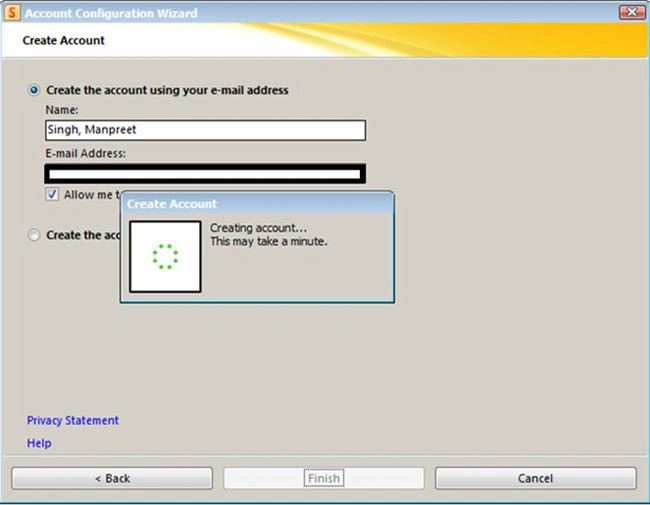Click the Name field containing 'Singh, Manpreet'
This screenshot has width=650, height=505.
pyautogui.click(x=205, y=130)
